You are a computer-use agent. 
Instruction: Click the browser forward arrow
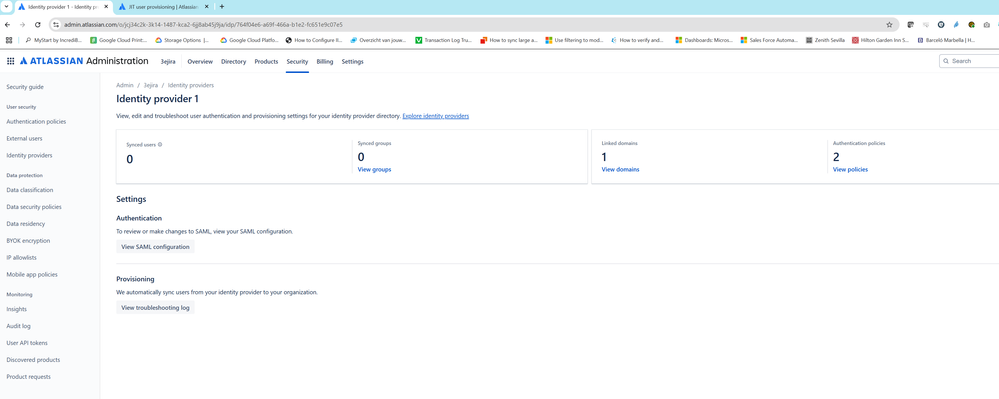pos(22,24)
